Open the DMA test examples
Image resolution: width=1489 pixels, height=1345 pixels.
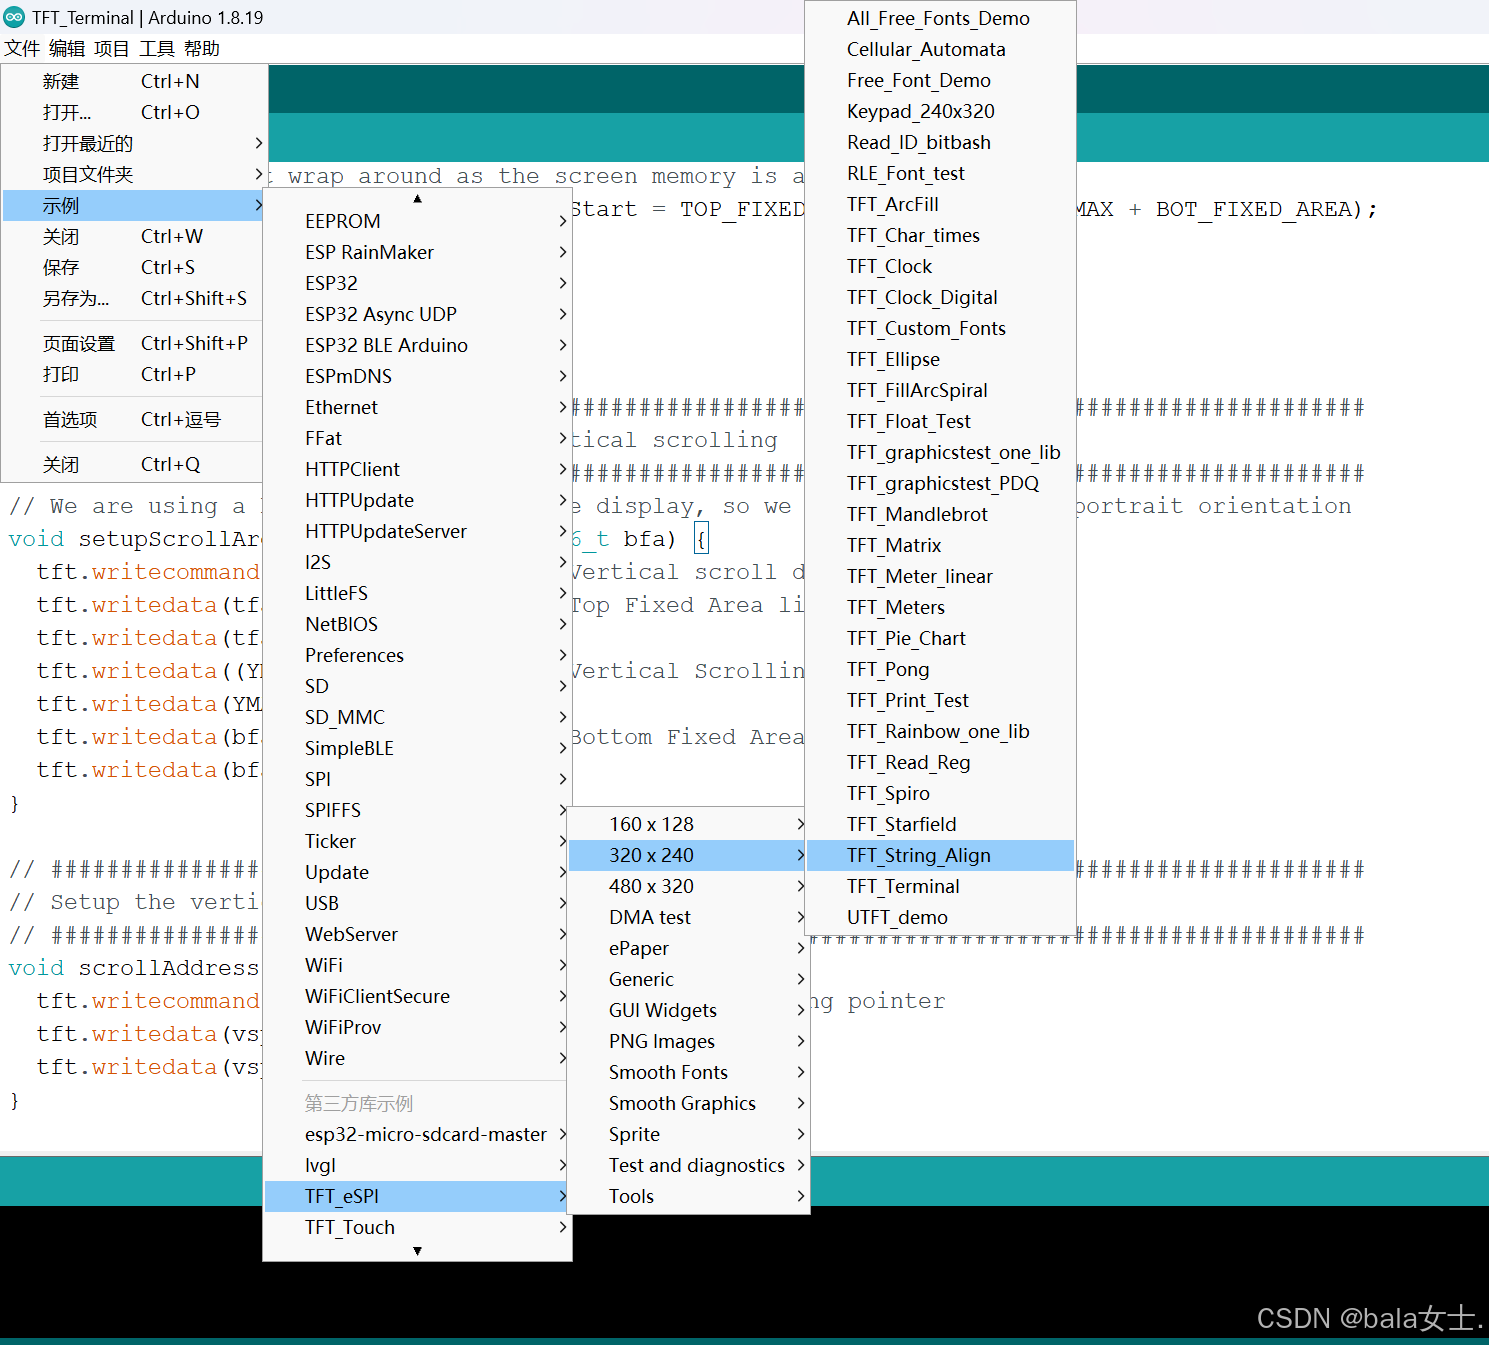tap(688, 917)
